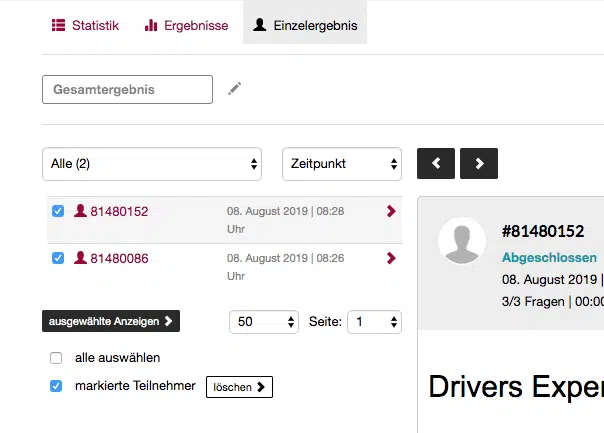Open participant 81480152 link
This screenshot has height=433, width=604.
[x=119, y=211]
